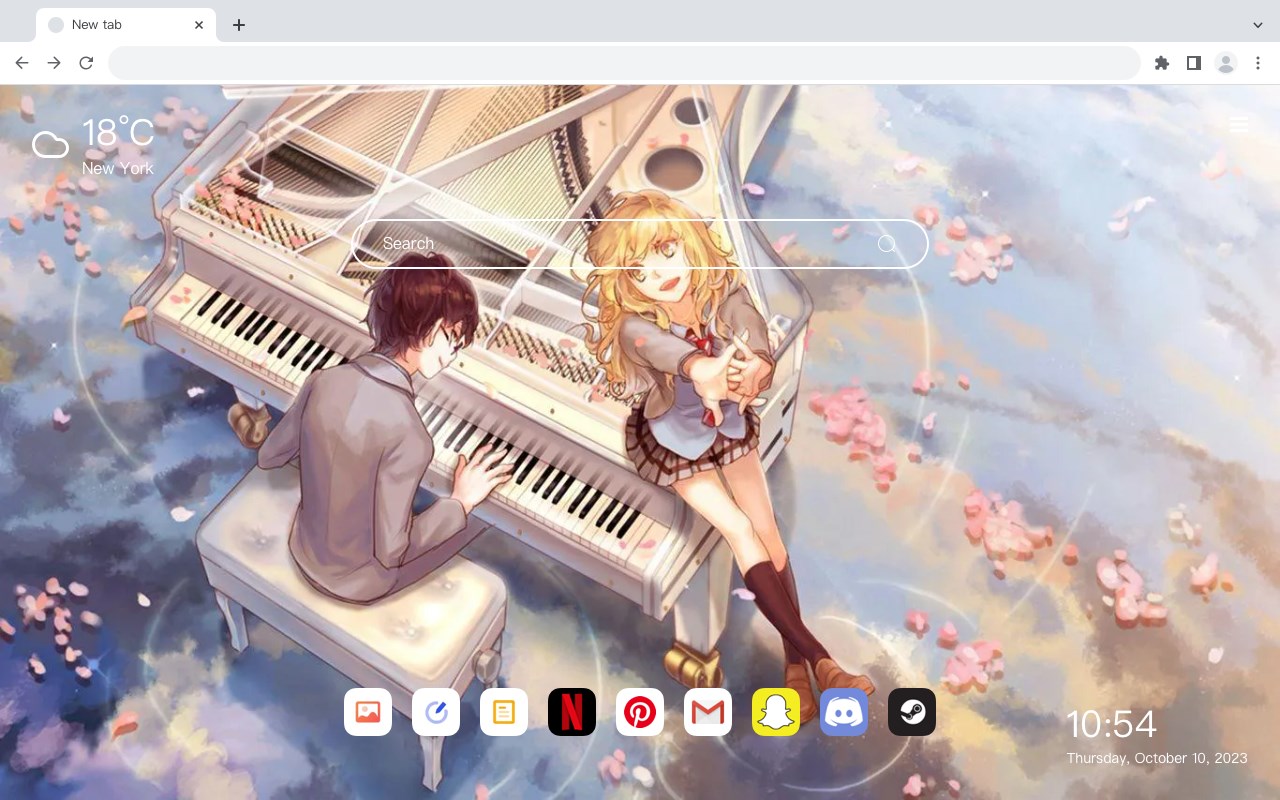Toggle the browser side panel
The height and width of the screenshot is (800, 1280).
tap(1193, 63)
